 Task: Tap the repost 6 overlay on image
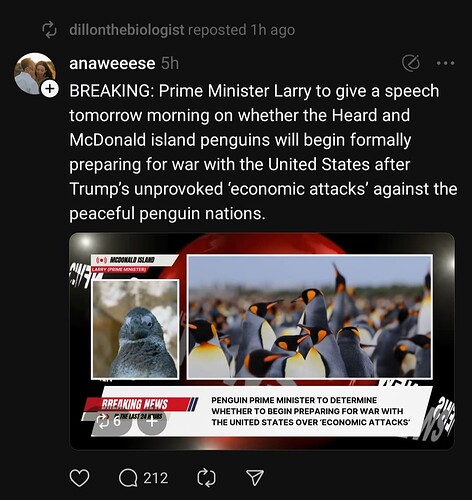[112, 421]
